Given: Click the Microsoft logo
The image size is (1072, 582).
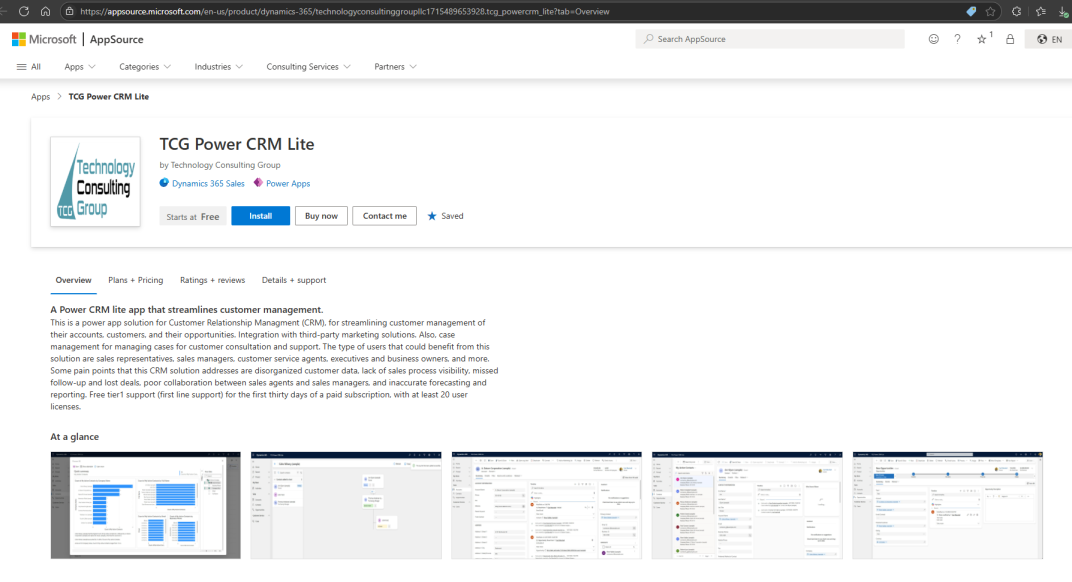Looking at the screenshot, I should (44, 39).
